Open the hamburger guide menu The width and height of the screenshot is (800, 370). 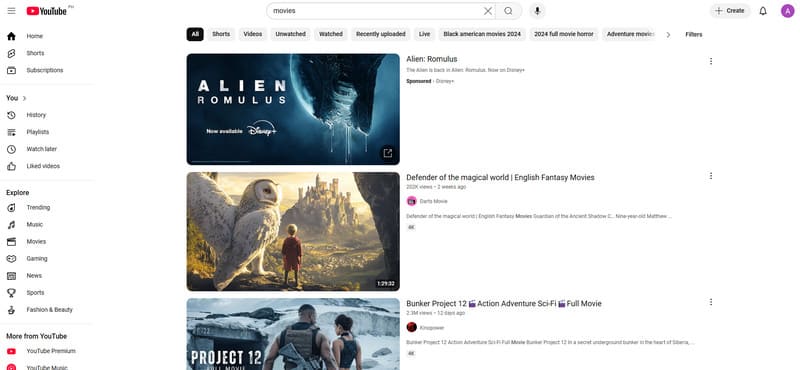[11, 11]
